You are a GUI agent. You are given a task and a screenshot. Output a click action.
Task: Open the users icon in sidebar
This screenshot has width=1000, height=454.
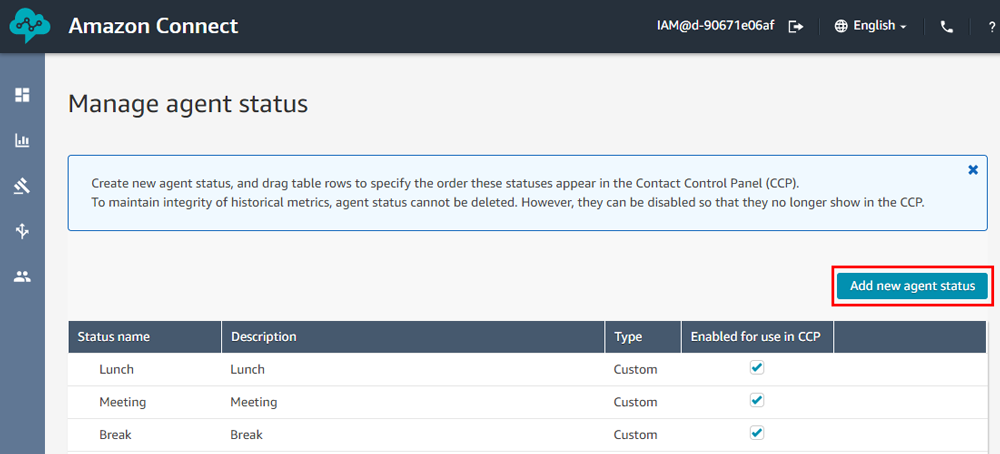22,277
